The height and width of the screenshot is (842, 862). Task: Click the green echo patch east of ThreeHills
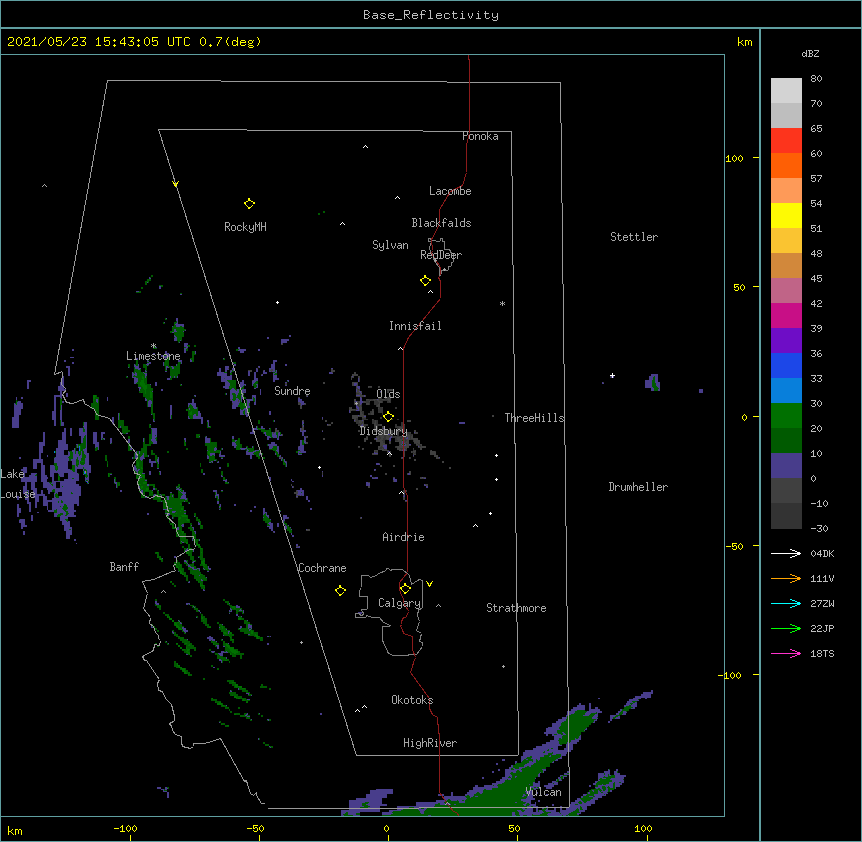pos(653,382)
